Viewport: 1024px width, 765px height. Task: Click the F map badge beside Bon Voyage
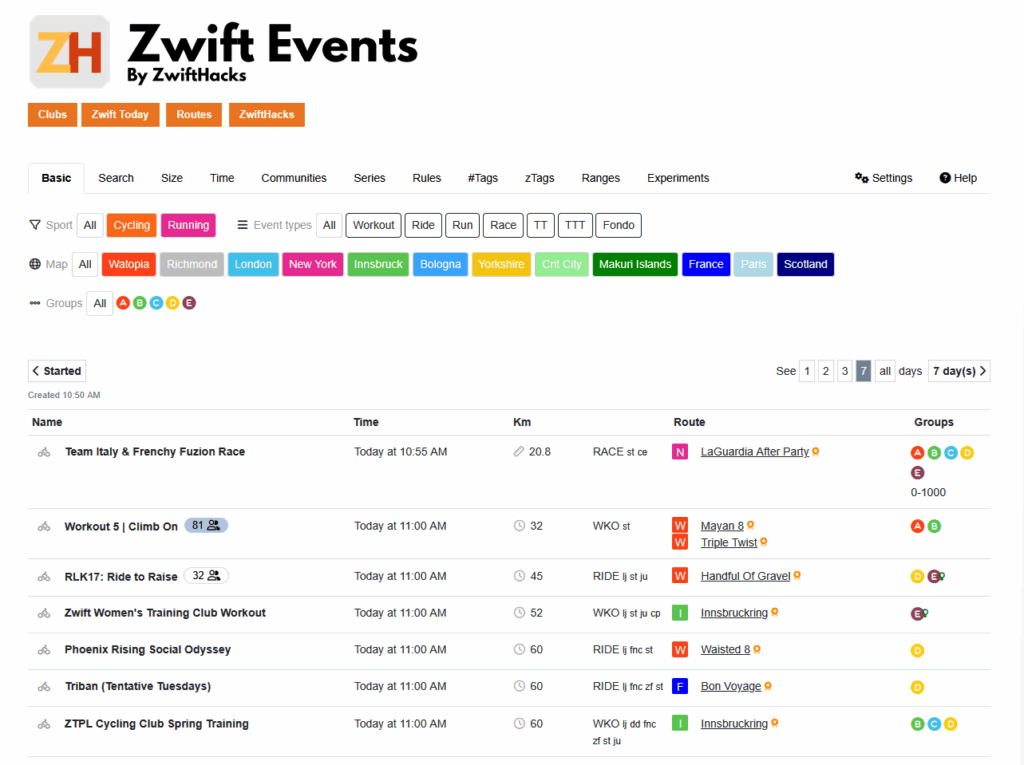680,687
